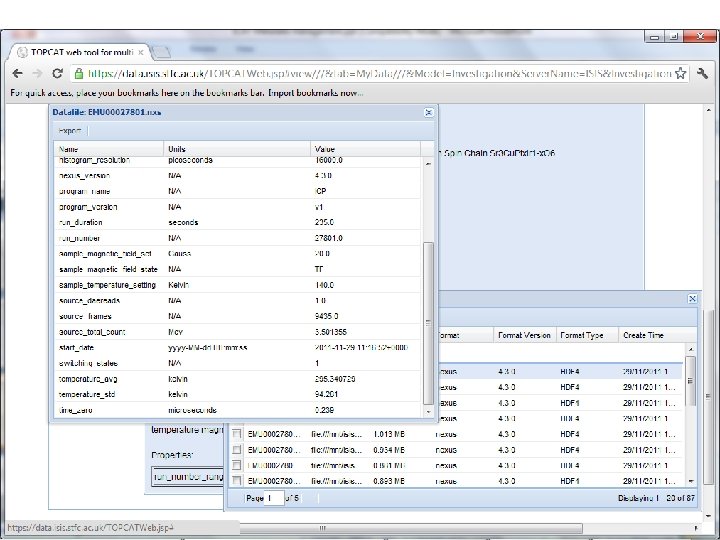Click the browser forward arrow
The height and width of the screenshot is (540, 720).
pos(37,73)
